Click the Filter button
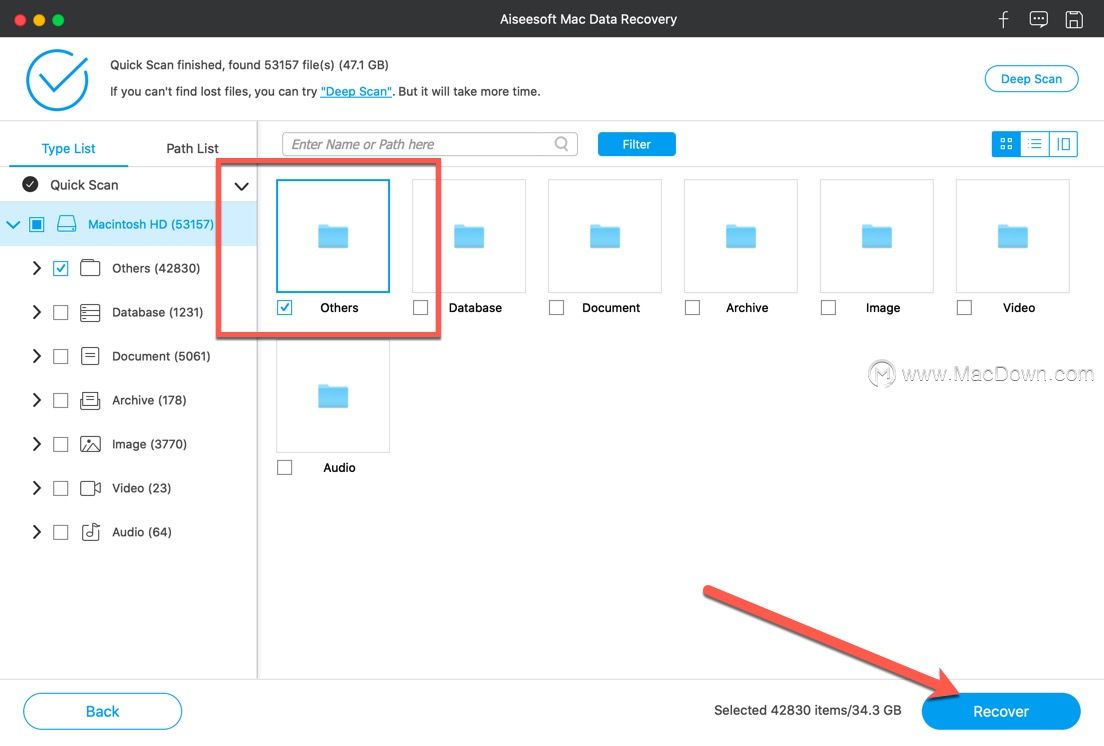 pyautogui.click(x=636, y=144)
